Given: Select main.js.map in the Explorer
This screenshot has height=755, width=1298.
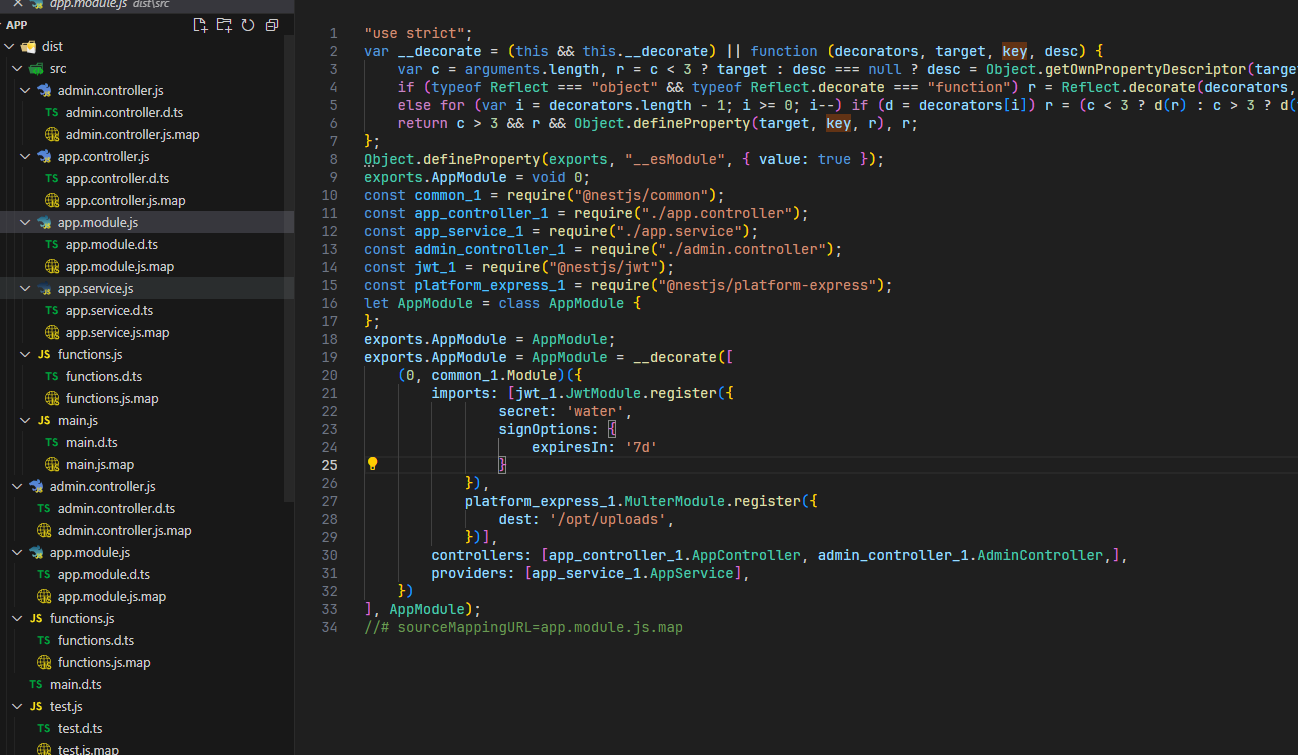Looking at the screenshot, I should [x=99, y=465].
